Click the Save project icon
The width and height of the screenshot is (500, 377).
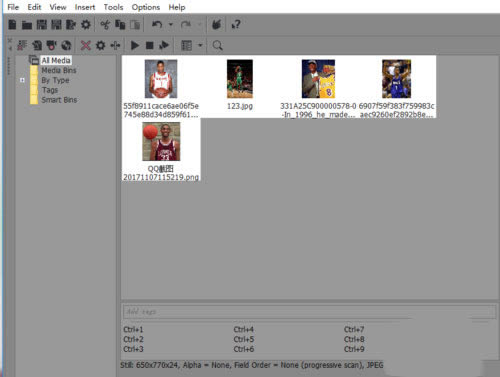[x=42, y=25]
